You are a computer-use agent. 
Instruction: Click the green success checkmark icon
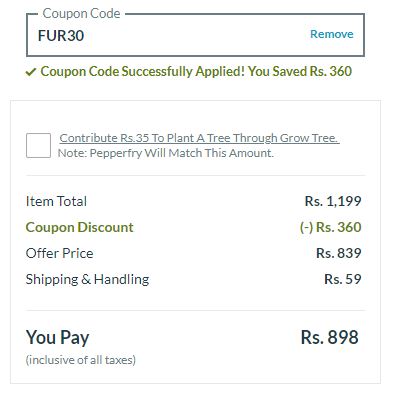pyautogui.click(x=31, y=72)
